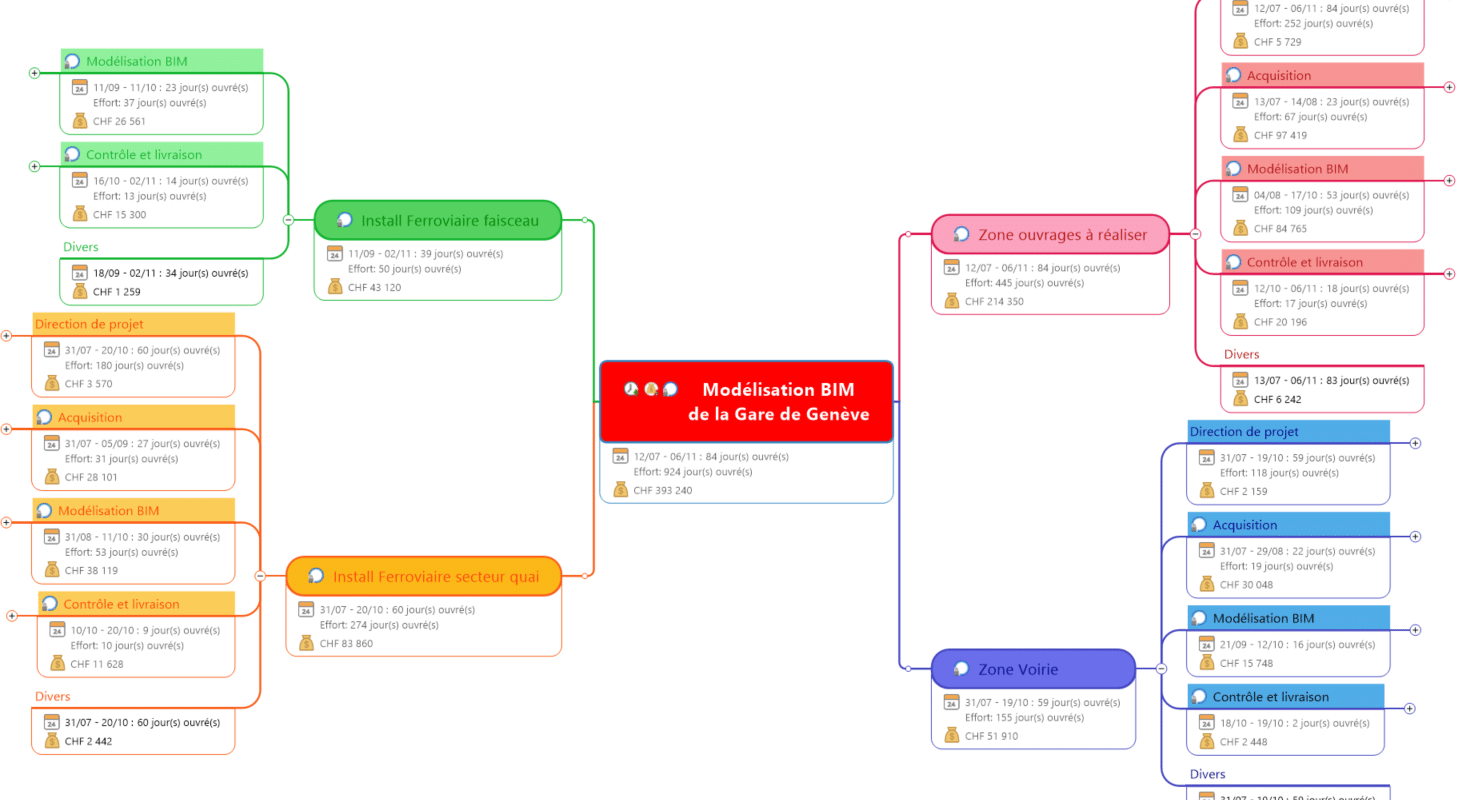Expand the green Contrôle et livraison subtopic
Image resolution: width=1478 pixels, height=800 pixels.
34,166
